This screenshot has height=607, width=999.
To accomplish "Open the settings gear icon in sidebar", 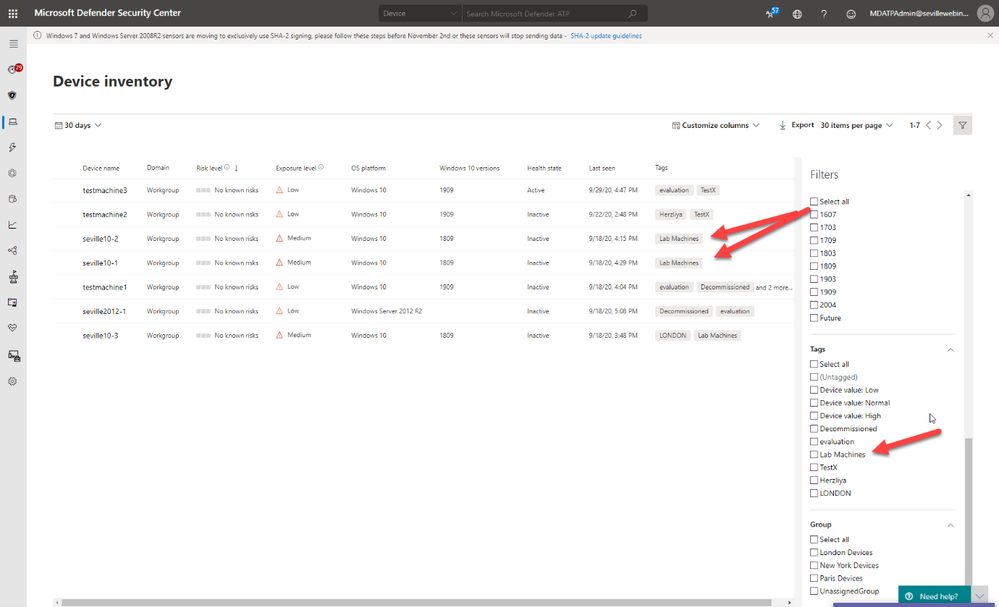I will [12, 381].
